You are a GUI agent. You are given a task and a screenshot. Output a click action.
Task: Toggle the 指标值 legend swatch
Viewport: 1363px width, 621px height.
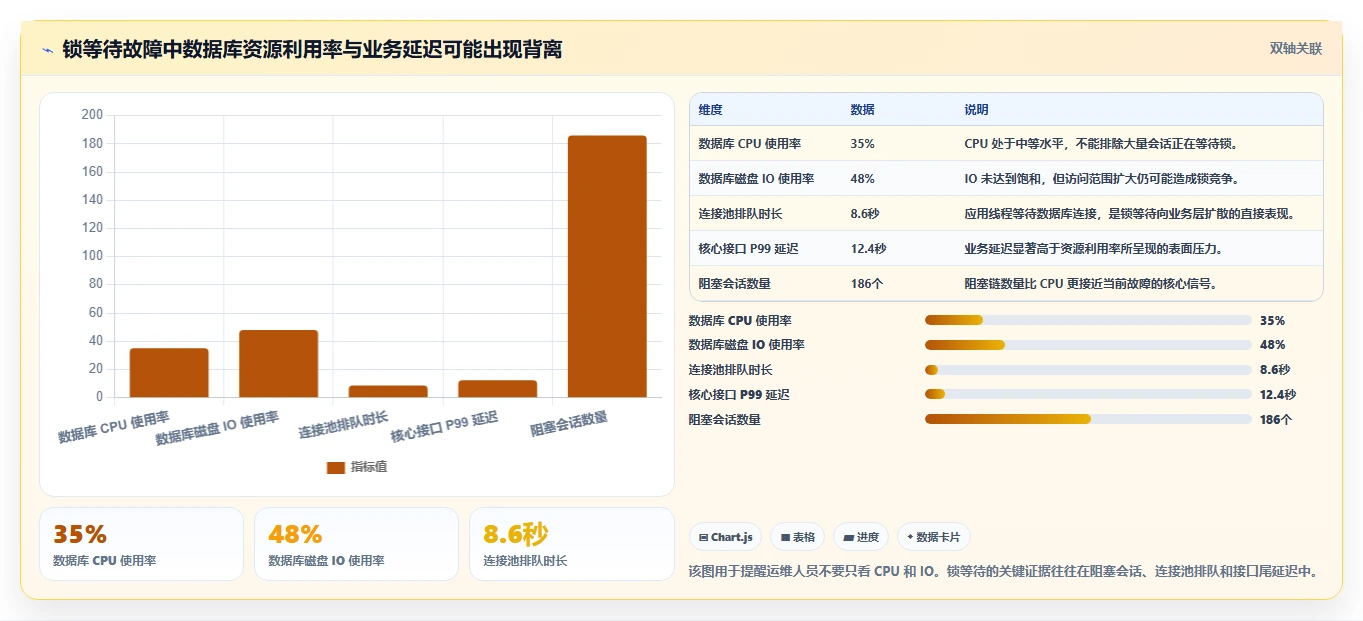[x=336, y=467]
